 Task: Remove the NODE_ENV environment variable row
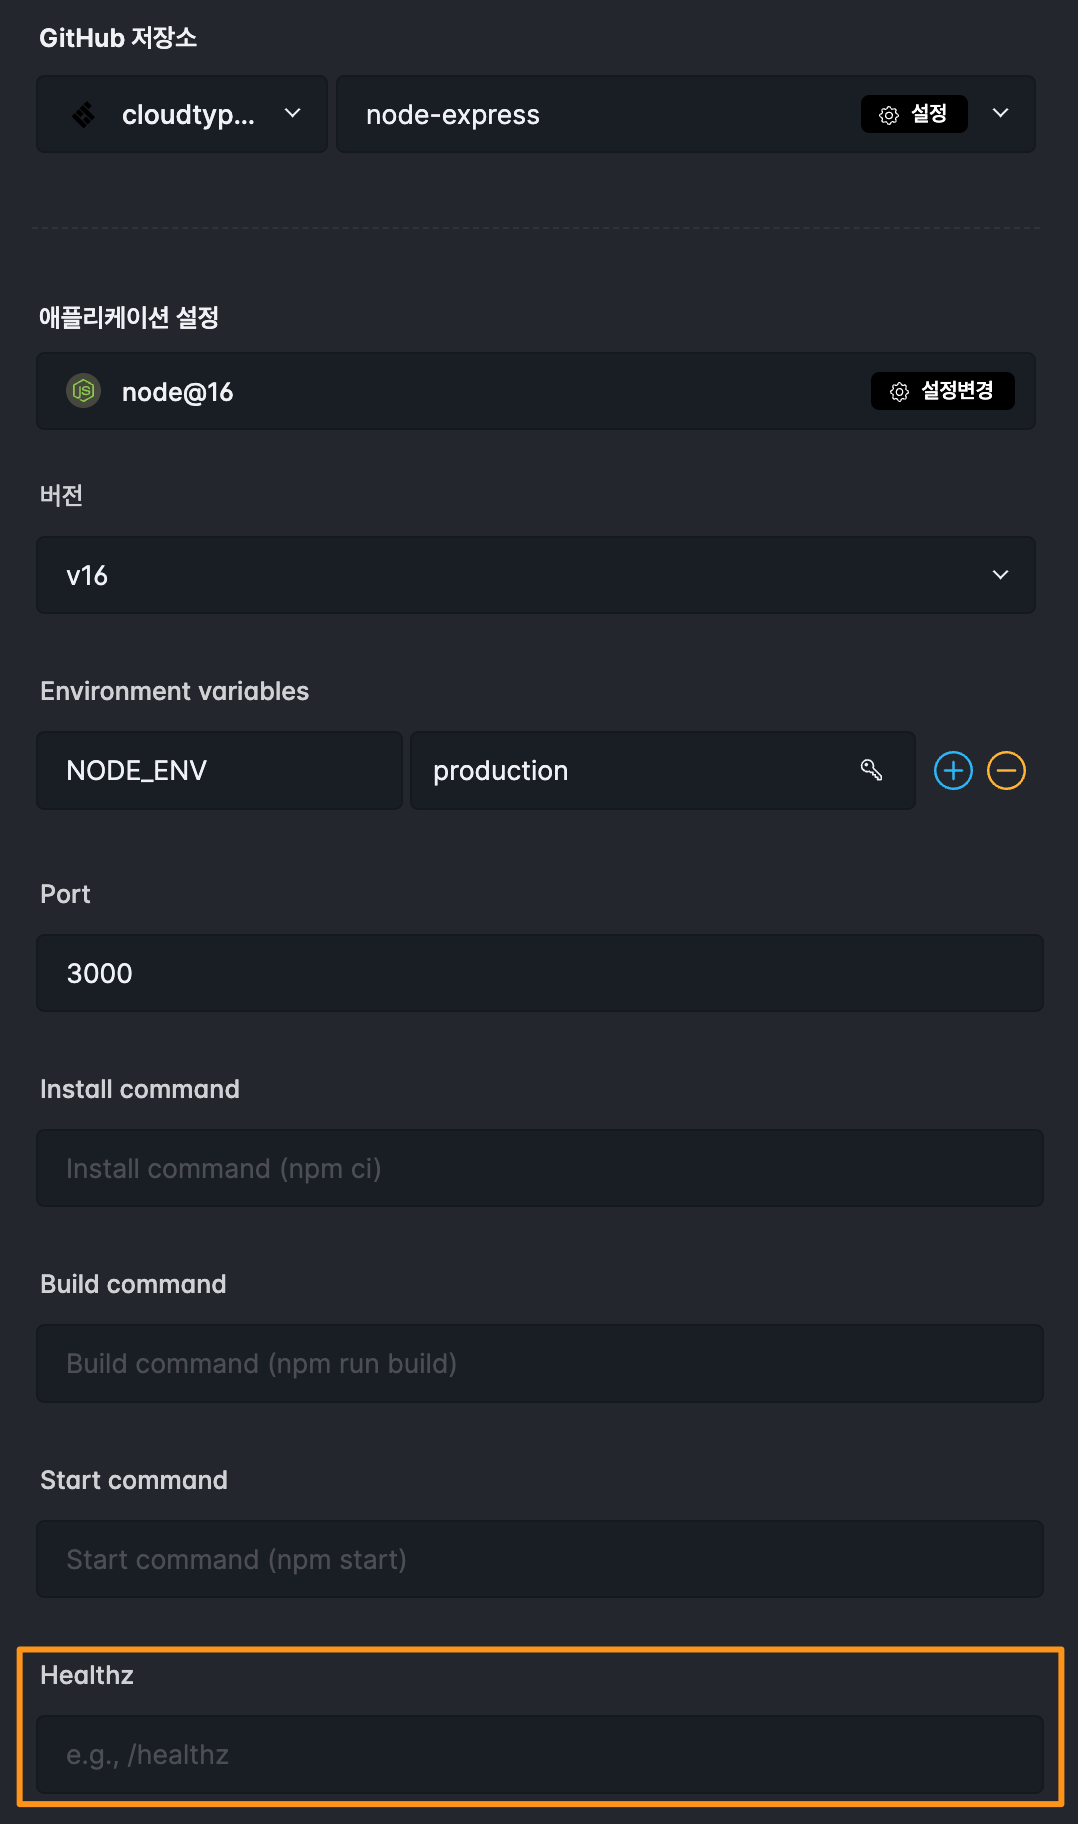[x=1006, y=770]
